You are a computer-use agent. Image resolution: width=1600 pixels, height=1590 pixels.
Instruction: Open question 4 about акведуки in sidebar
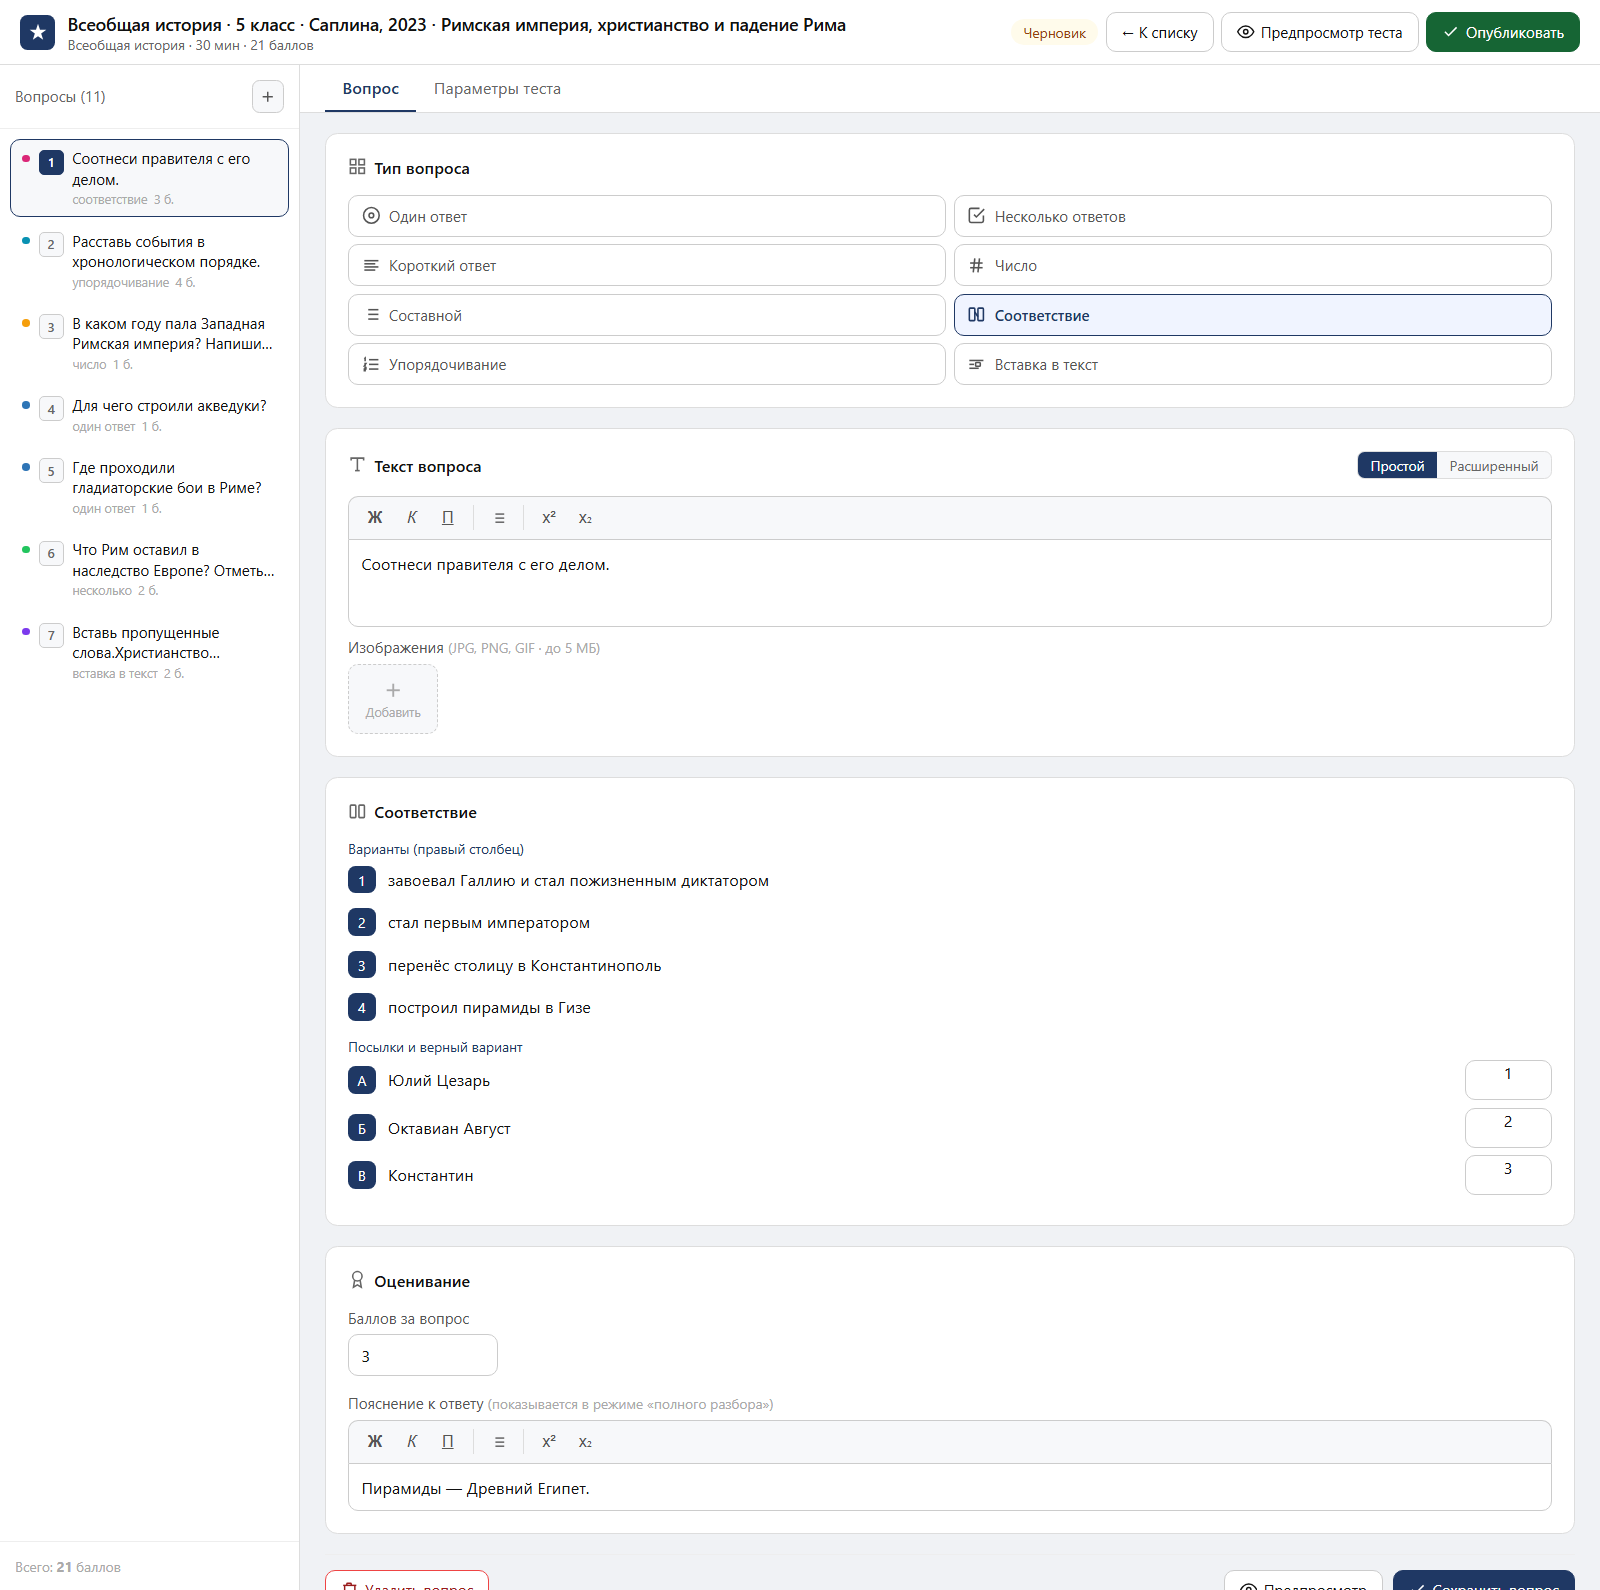pos(149,415)
